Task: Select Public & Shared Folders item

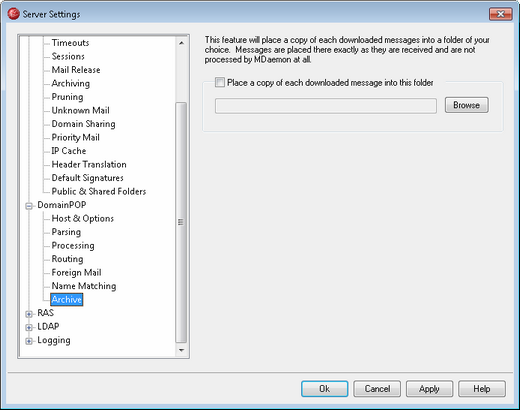Action: pos(99,191)
